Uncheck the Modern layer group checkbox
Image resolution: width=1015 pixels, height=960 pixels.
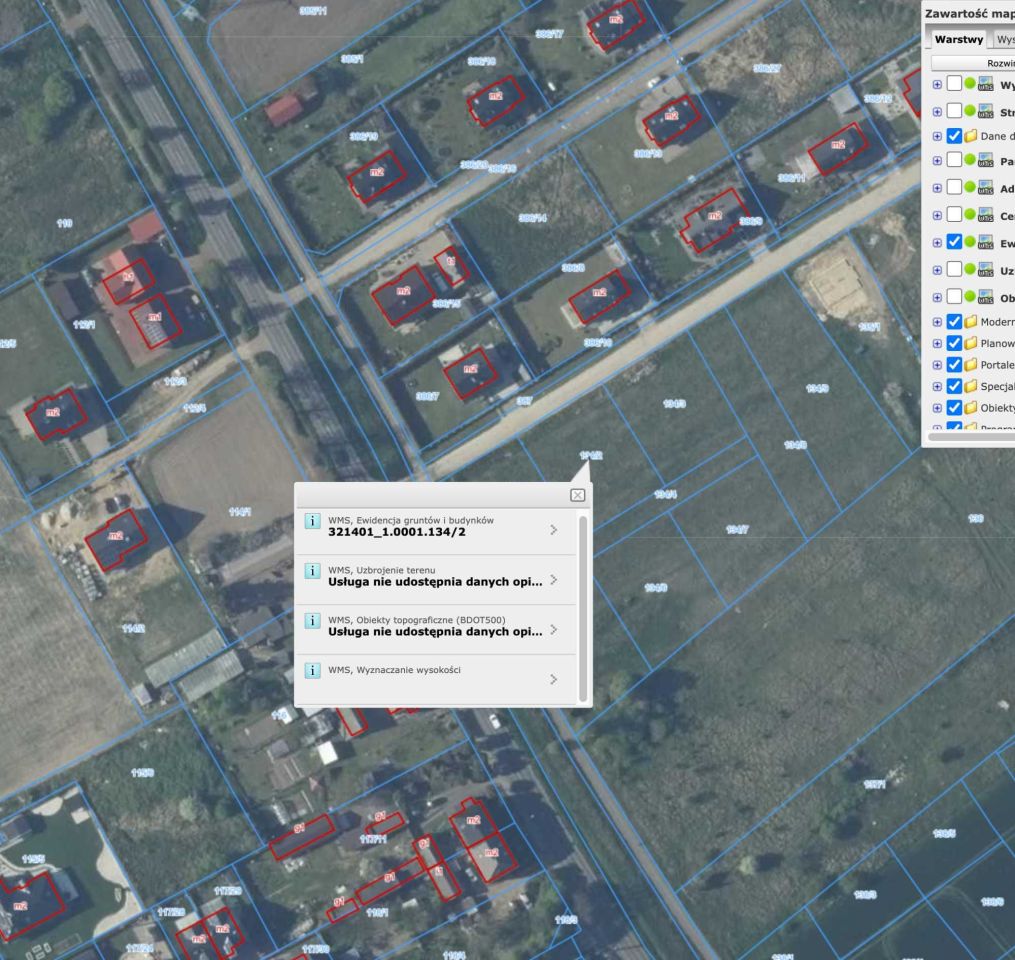click(x=954, y=322)
